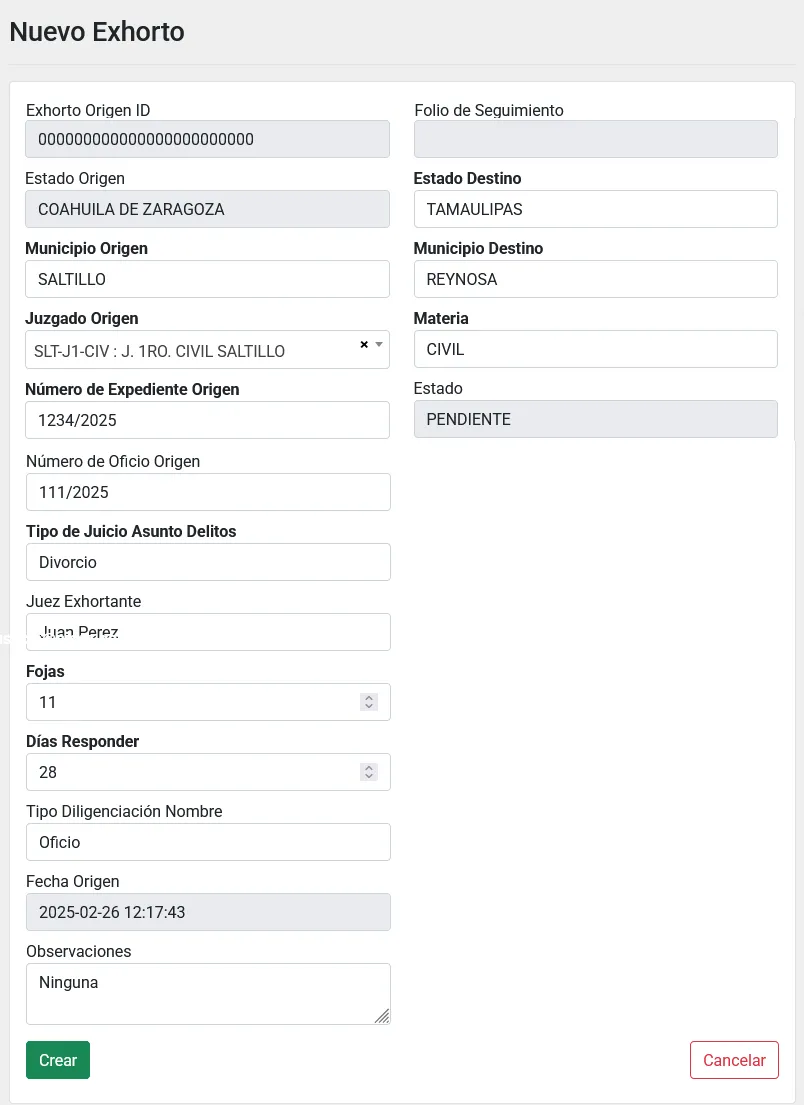Focus the Municipio Origen field with SALTILLO
This screenshot has width=804, height=1105.
point(207,279)
